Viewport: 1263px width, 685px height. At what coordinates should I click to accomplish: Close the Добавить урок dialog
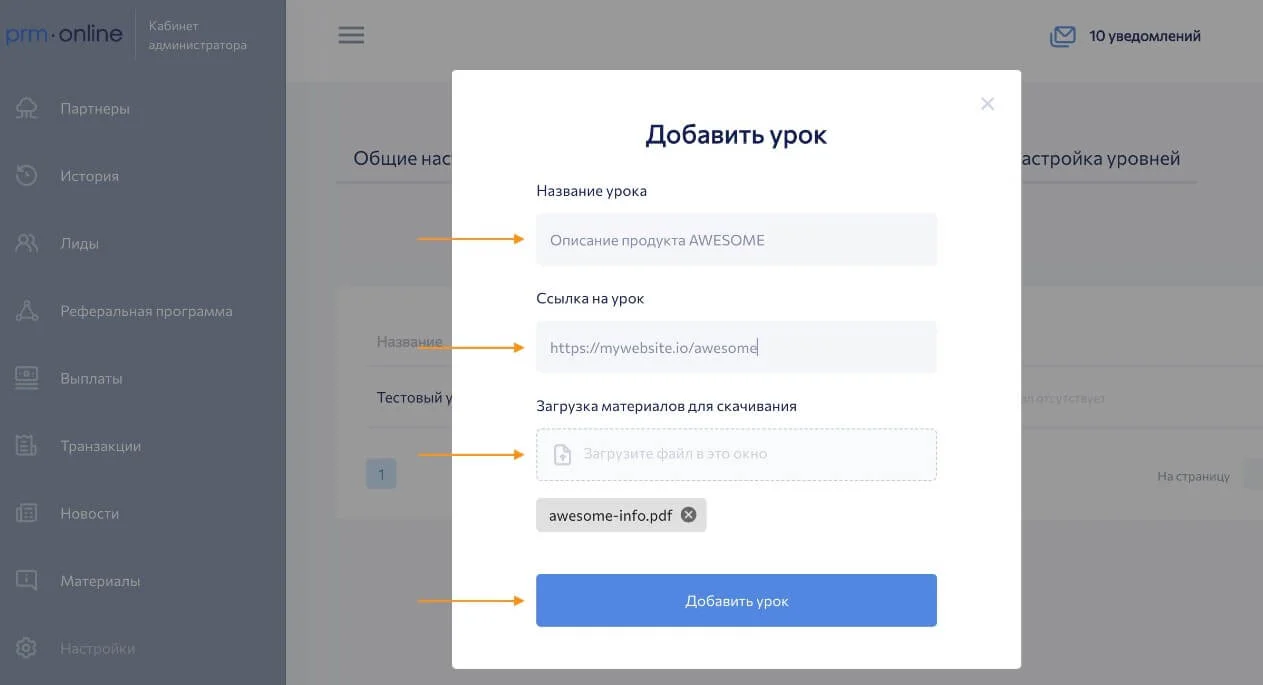tap(987, 104)
